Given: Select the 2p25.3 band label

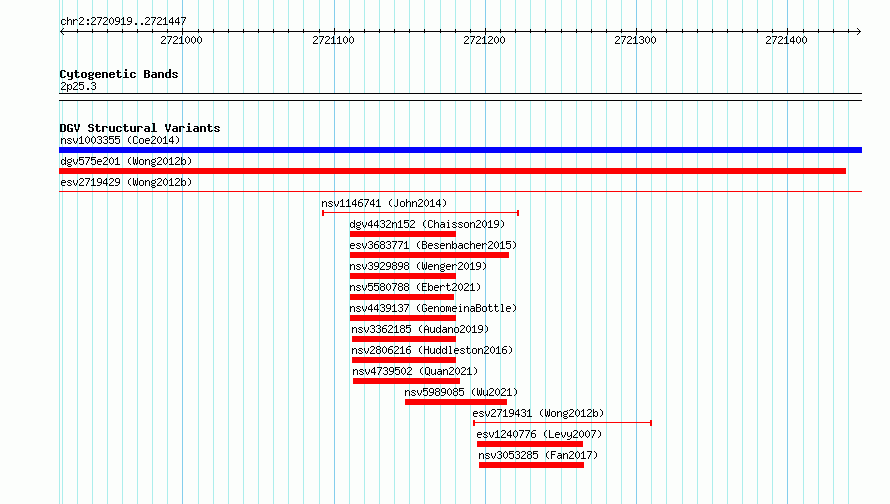Looking at the screenshot, I should [x=78, y=86].
